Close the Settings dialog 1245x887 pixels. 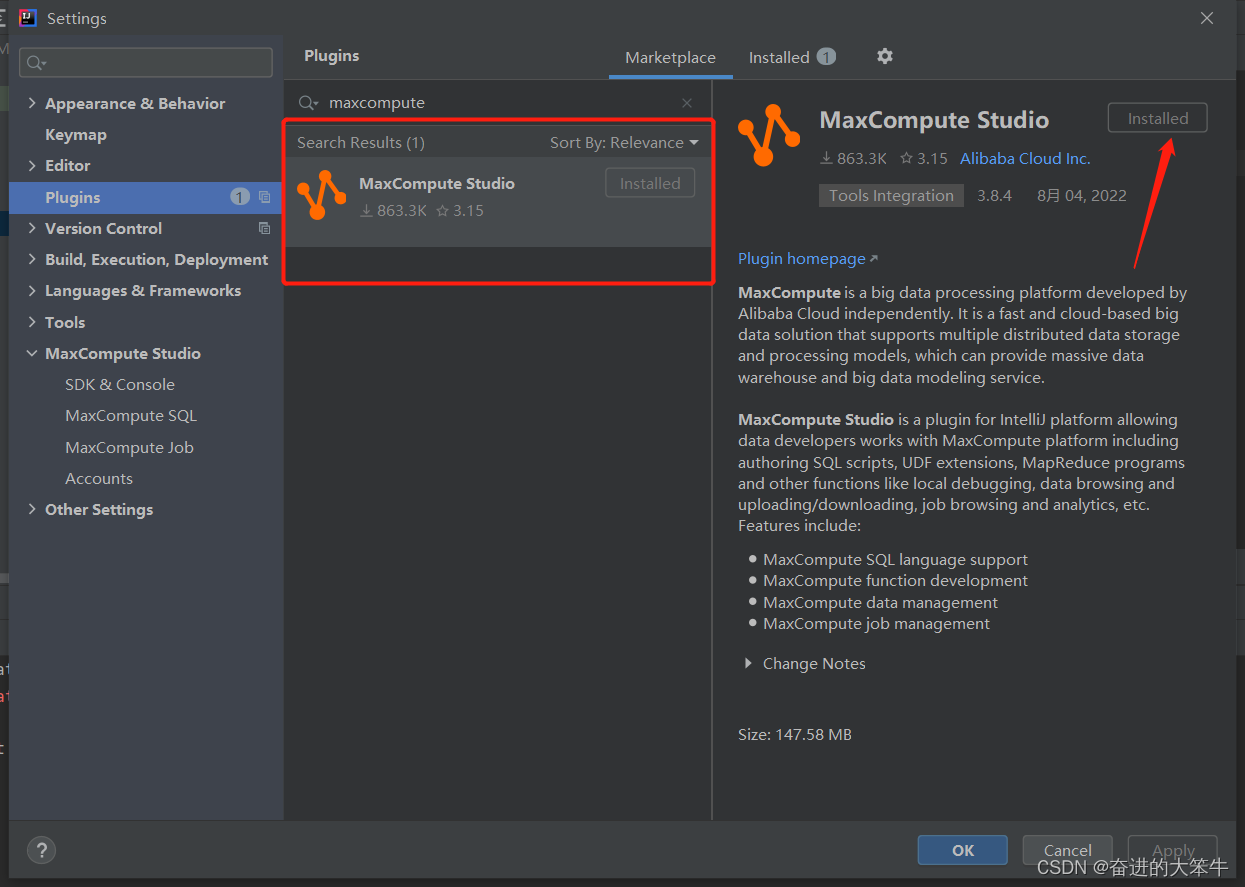[x=1207, y=18]
